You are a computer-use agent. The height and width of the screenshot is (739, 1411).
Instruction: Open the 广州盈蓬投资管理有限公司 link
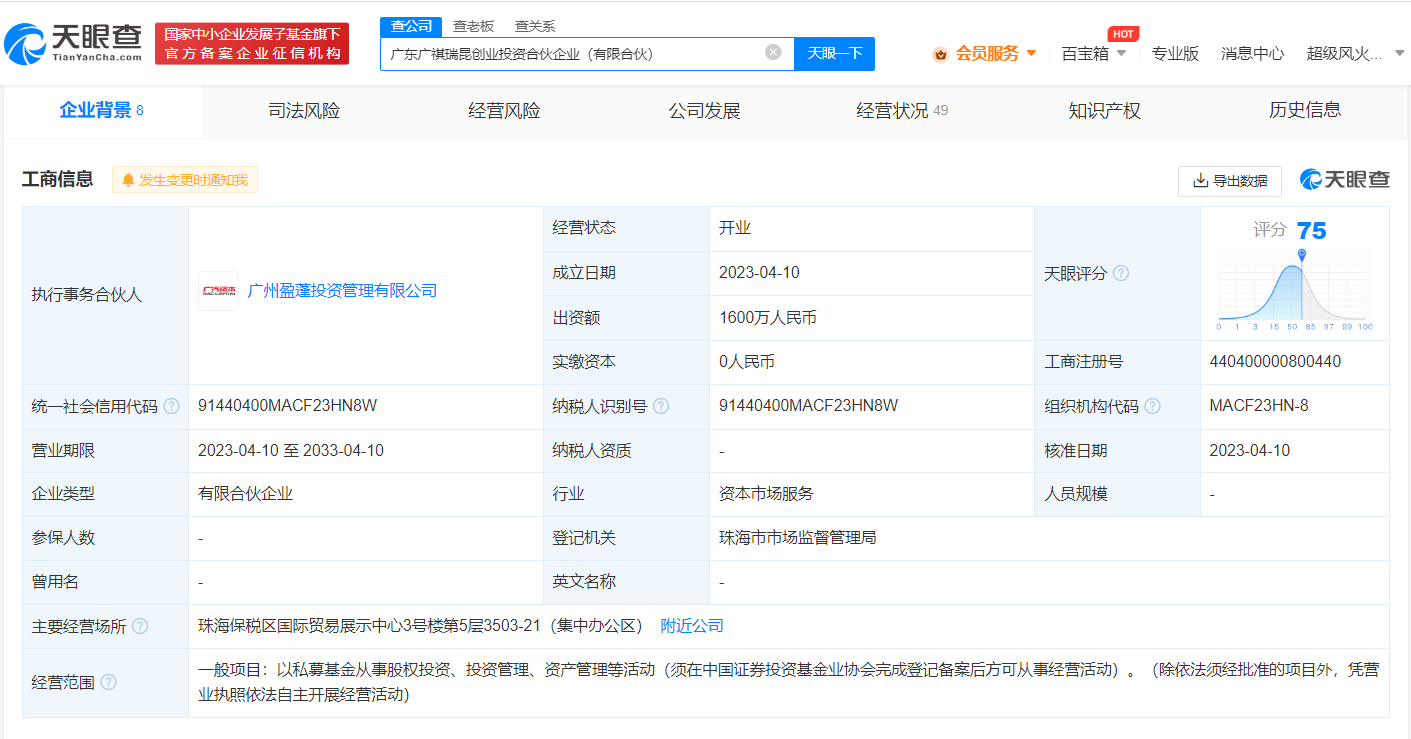pos(342,291)
